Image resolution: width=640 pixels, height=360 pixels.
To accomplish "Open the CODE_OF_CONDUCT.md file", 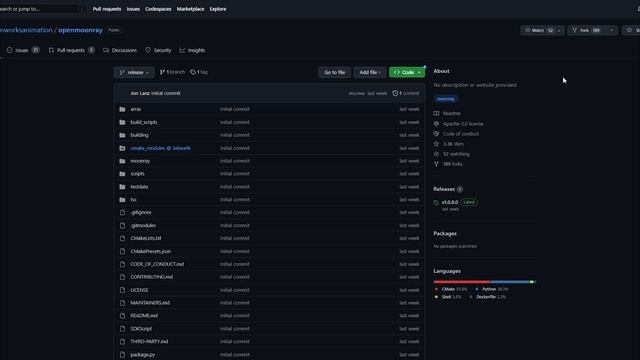I will pos(157,264).
